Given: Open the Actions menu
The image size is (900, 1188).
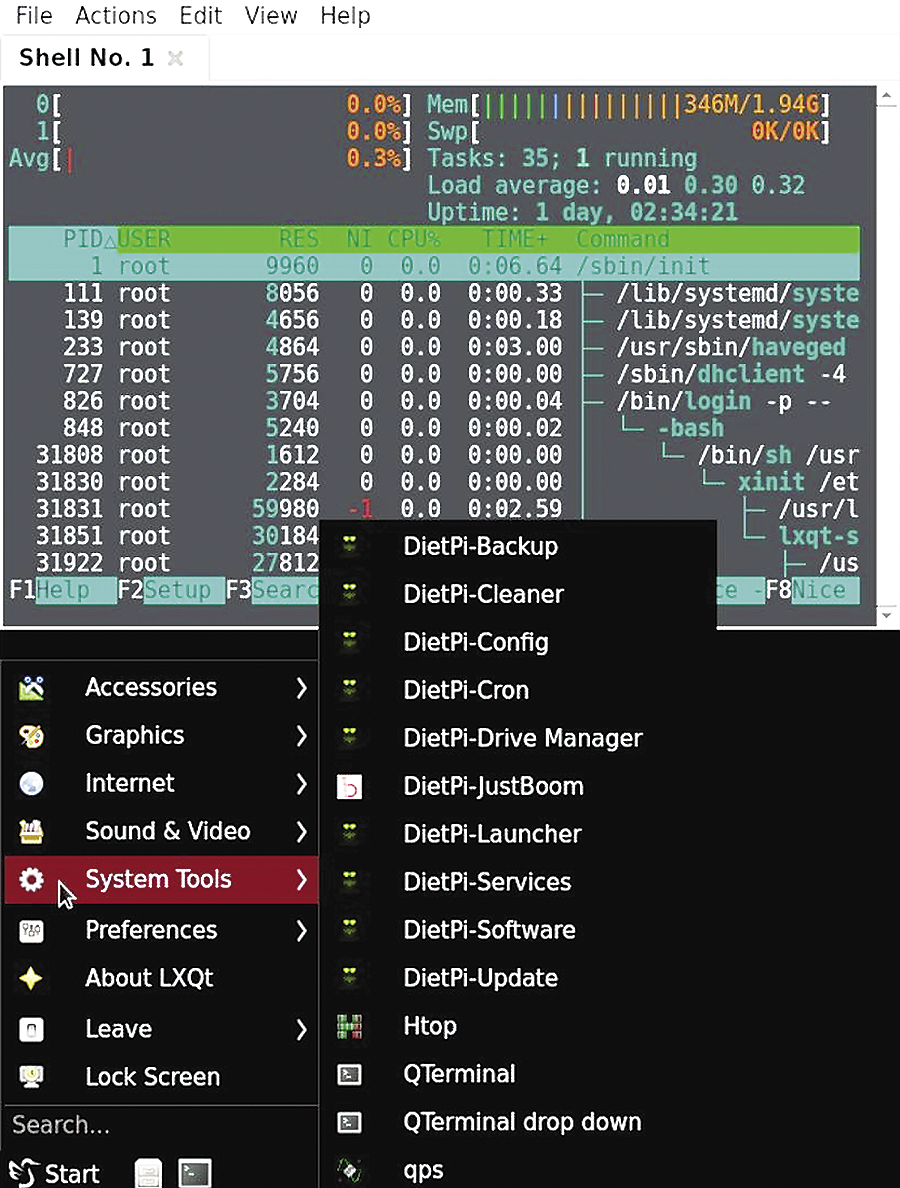Looking at the screenshot, I should 116,15.
